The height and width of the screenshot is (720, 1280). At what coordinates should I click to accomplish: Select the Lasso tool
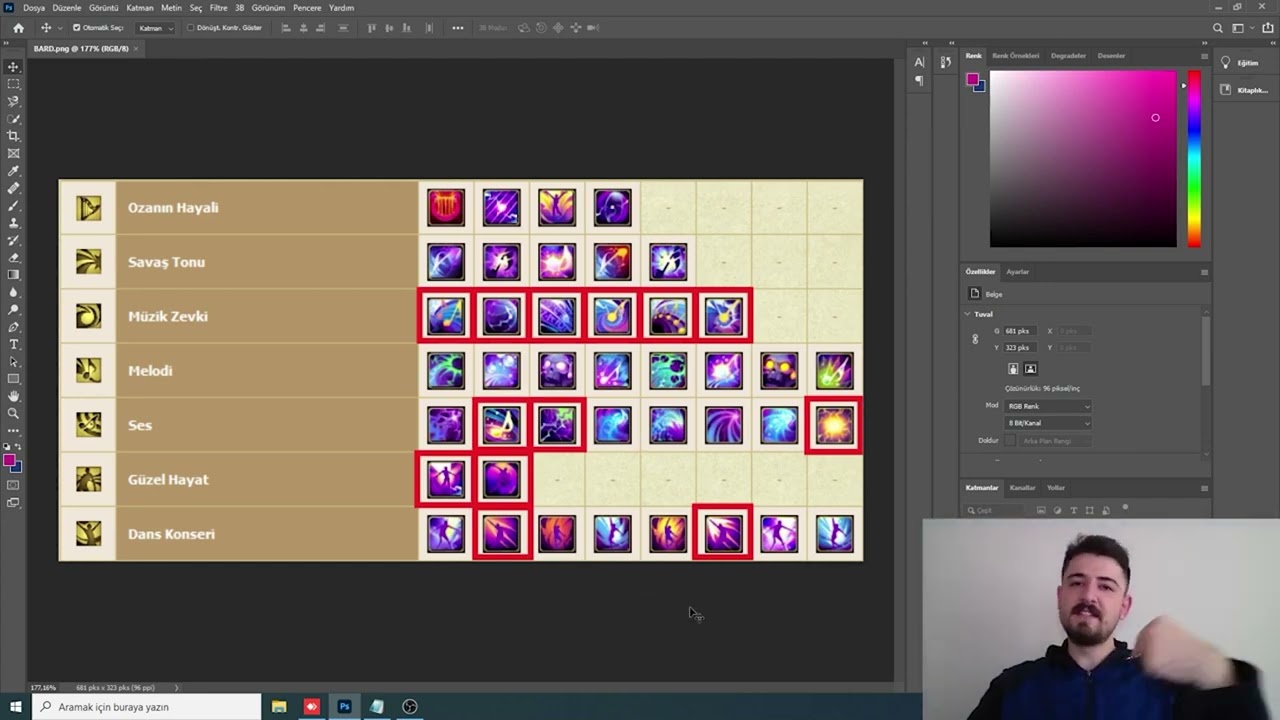point(13,101)
